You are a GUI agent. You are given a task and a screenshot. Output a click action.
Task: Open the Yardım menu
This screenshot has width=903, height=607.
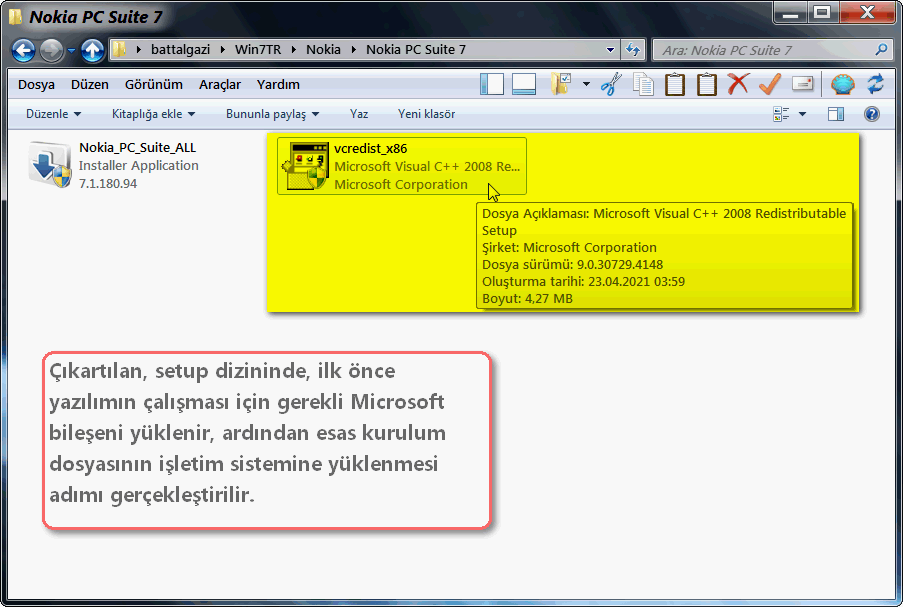[x=278, y=85]
